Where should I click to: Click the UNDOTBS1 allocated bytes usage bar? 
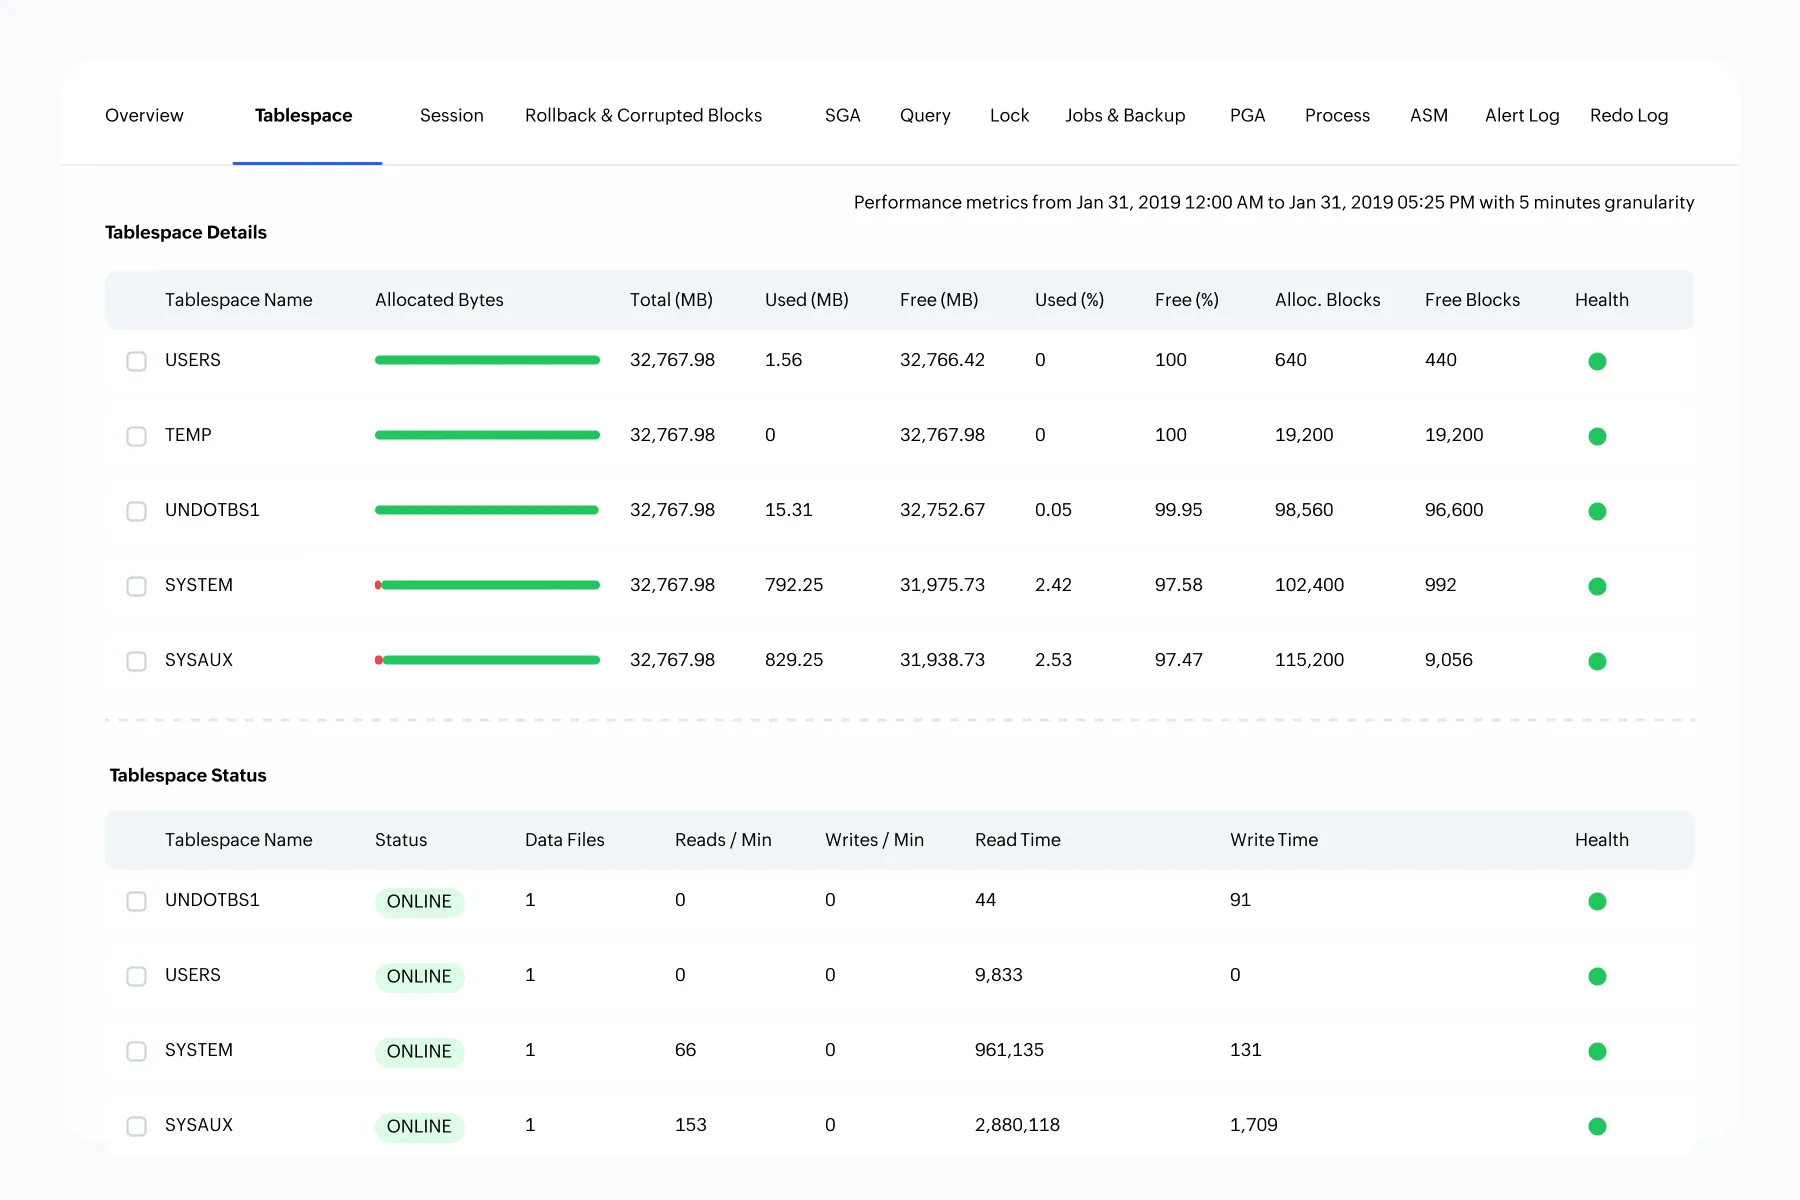click(x=487, y=510)
